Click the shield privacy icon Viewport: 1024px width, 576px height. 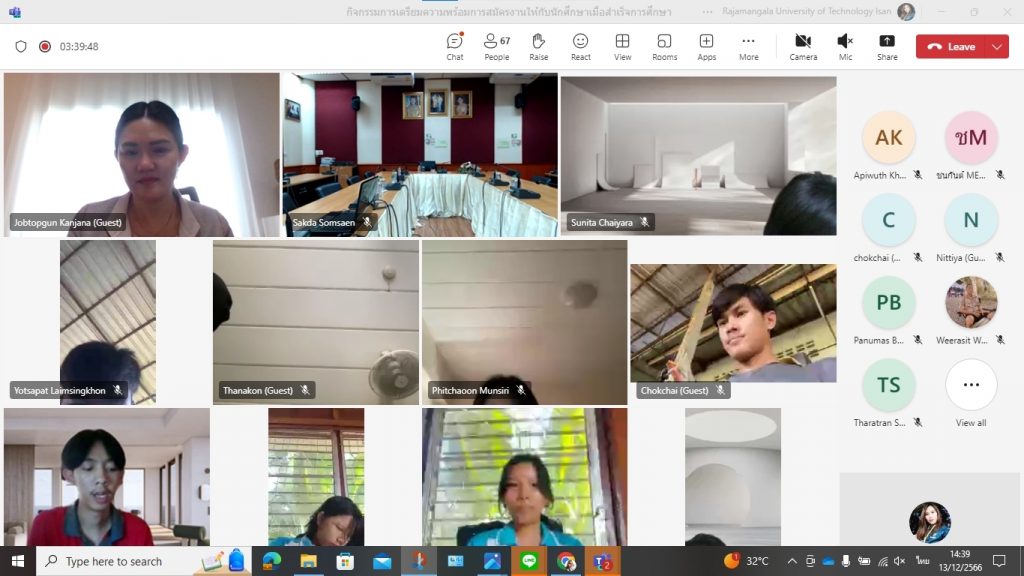click(x=21, y=46)
